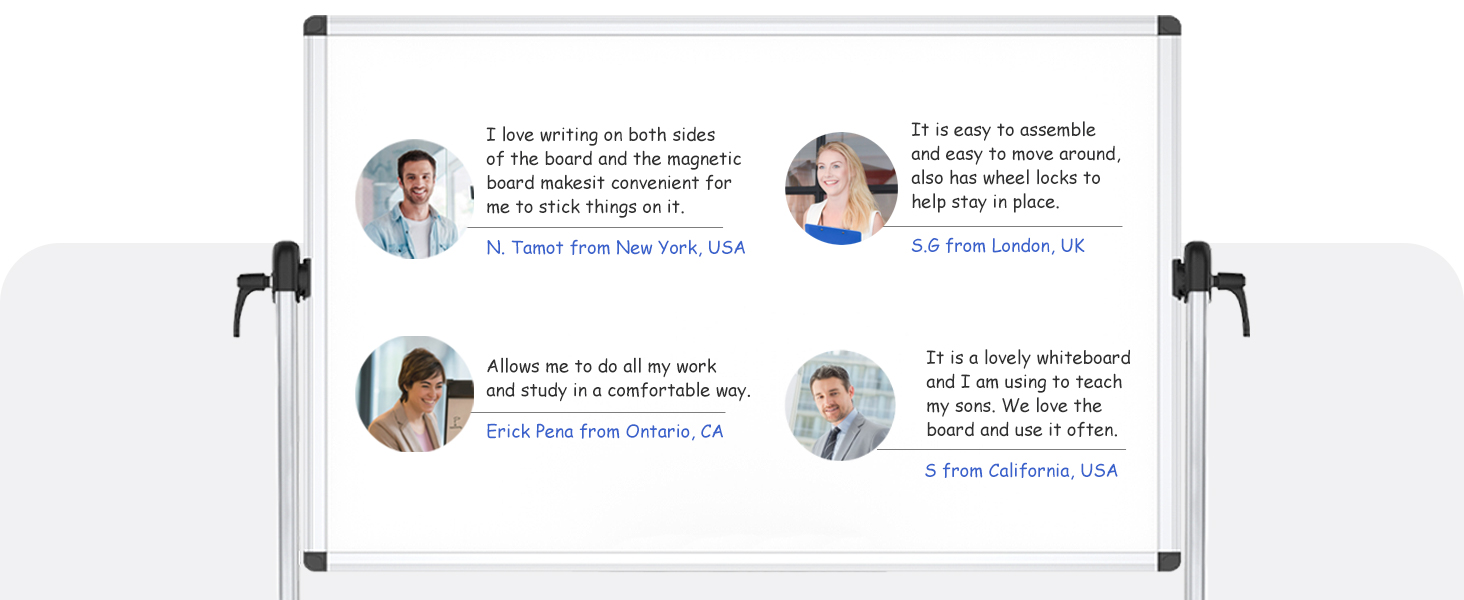The image size is (1464, 600).
Task: Click the bottom-right black corner bracket
Action: [1168, 561]
